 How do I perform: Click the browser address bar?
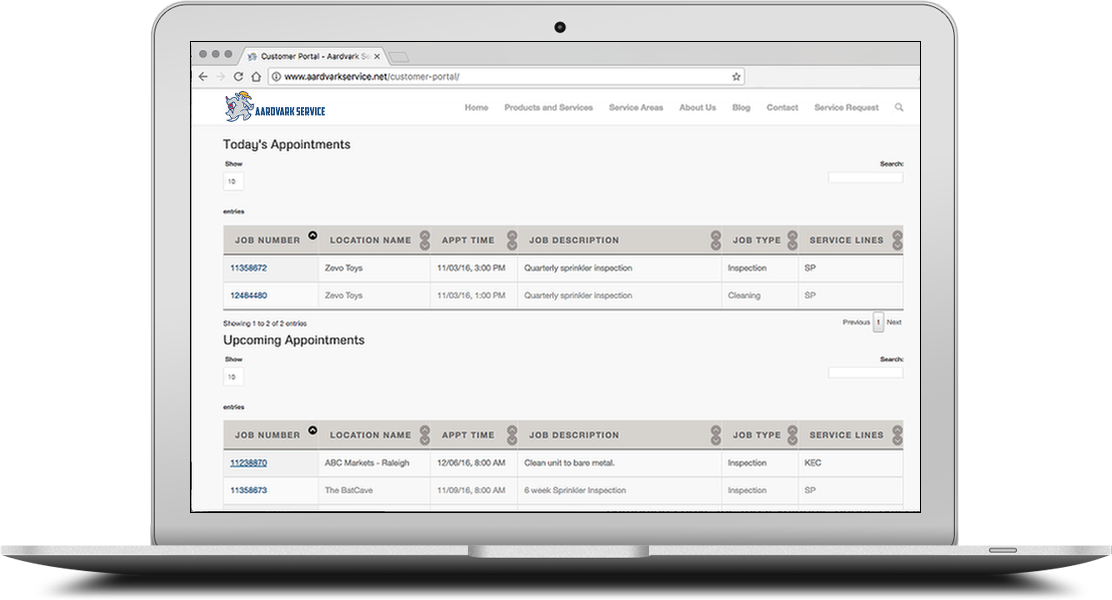click(500, 76)
